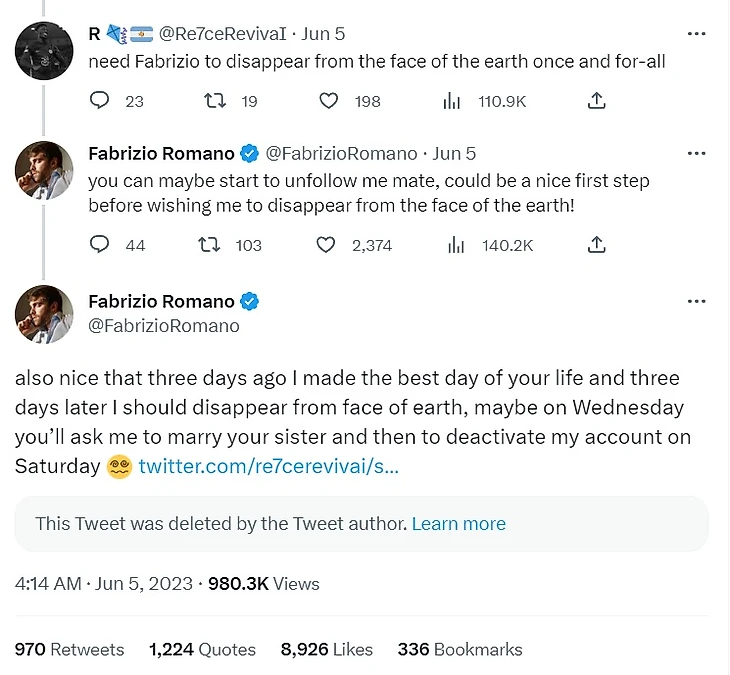
Task: View the 1,224 Quotes list
Action: pyautogui.click(x=202, y=649)
